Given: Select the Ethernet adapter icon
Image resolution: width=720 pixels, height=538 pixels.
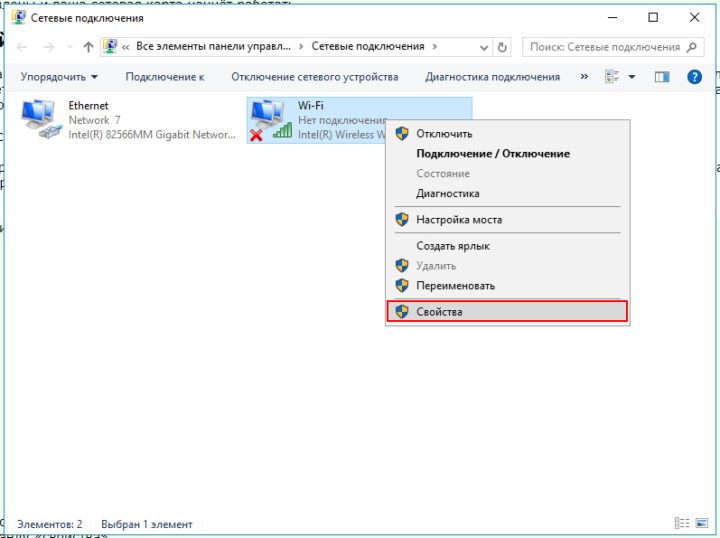Looking at the screenshot, I should pos(41,119).
